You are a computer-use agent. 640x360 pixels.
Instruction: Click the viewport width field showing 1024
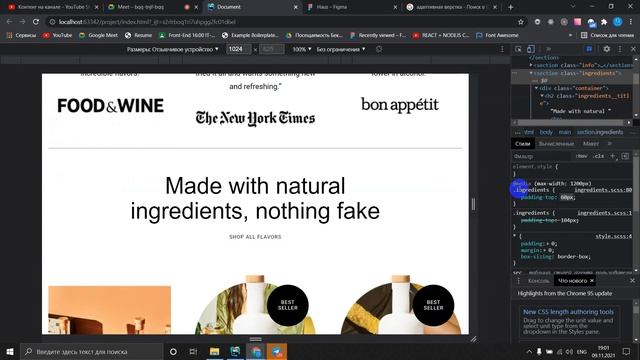click(x=238, y=49)
